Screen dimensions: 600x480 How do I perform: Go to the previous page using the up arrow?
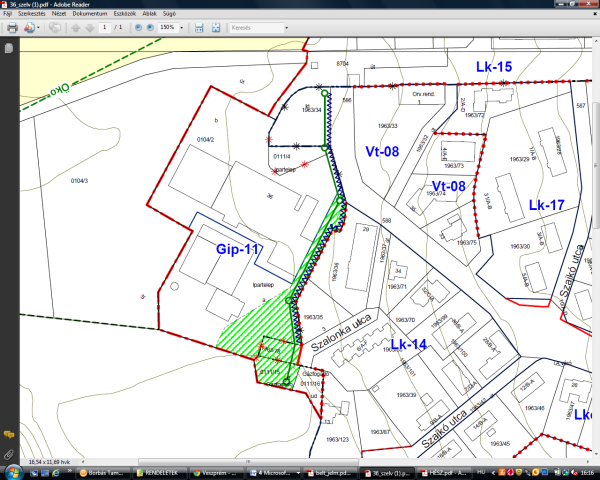75,28
